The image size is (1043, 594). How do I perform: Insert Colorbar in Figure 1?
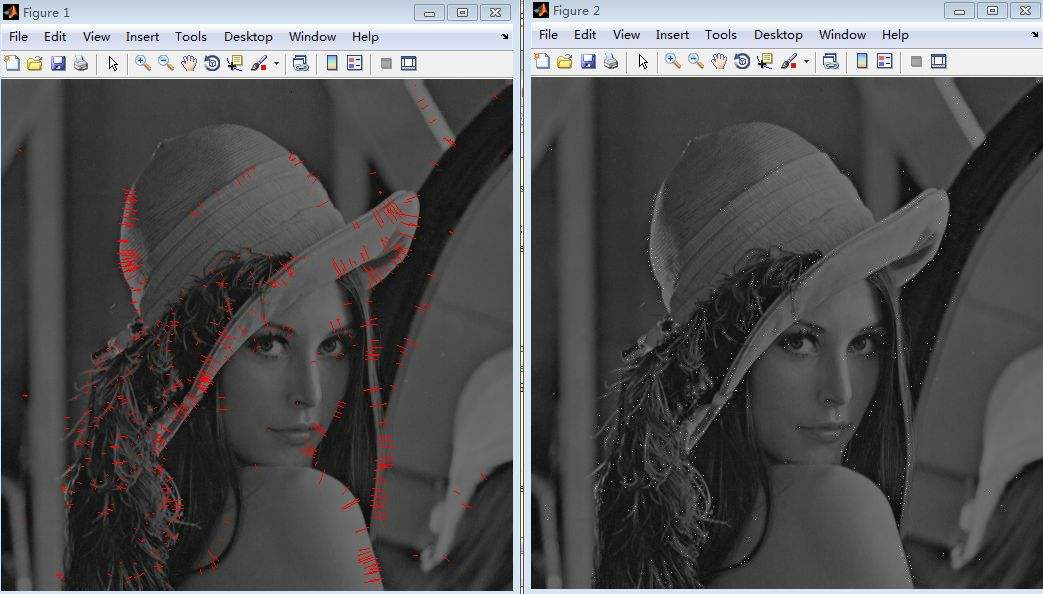tap(332, 63)
